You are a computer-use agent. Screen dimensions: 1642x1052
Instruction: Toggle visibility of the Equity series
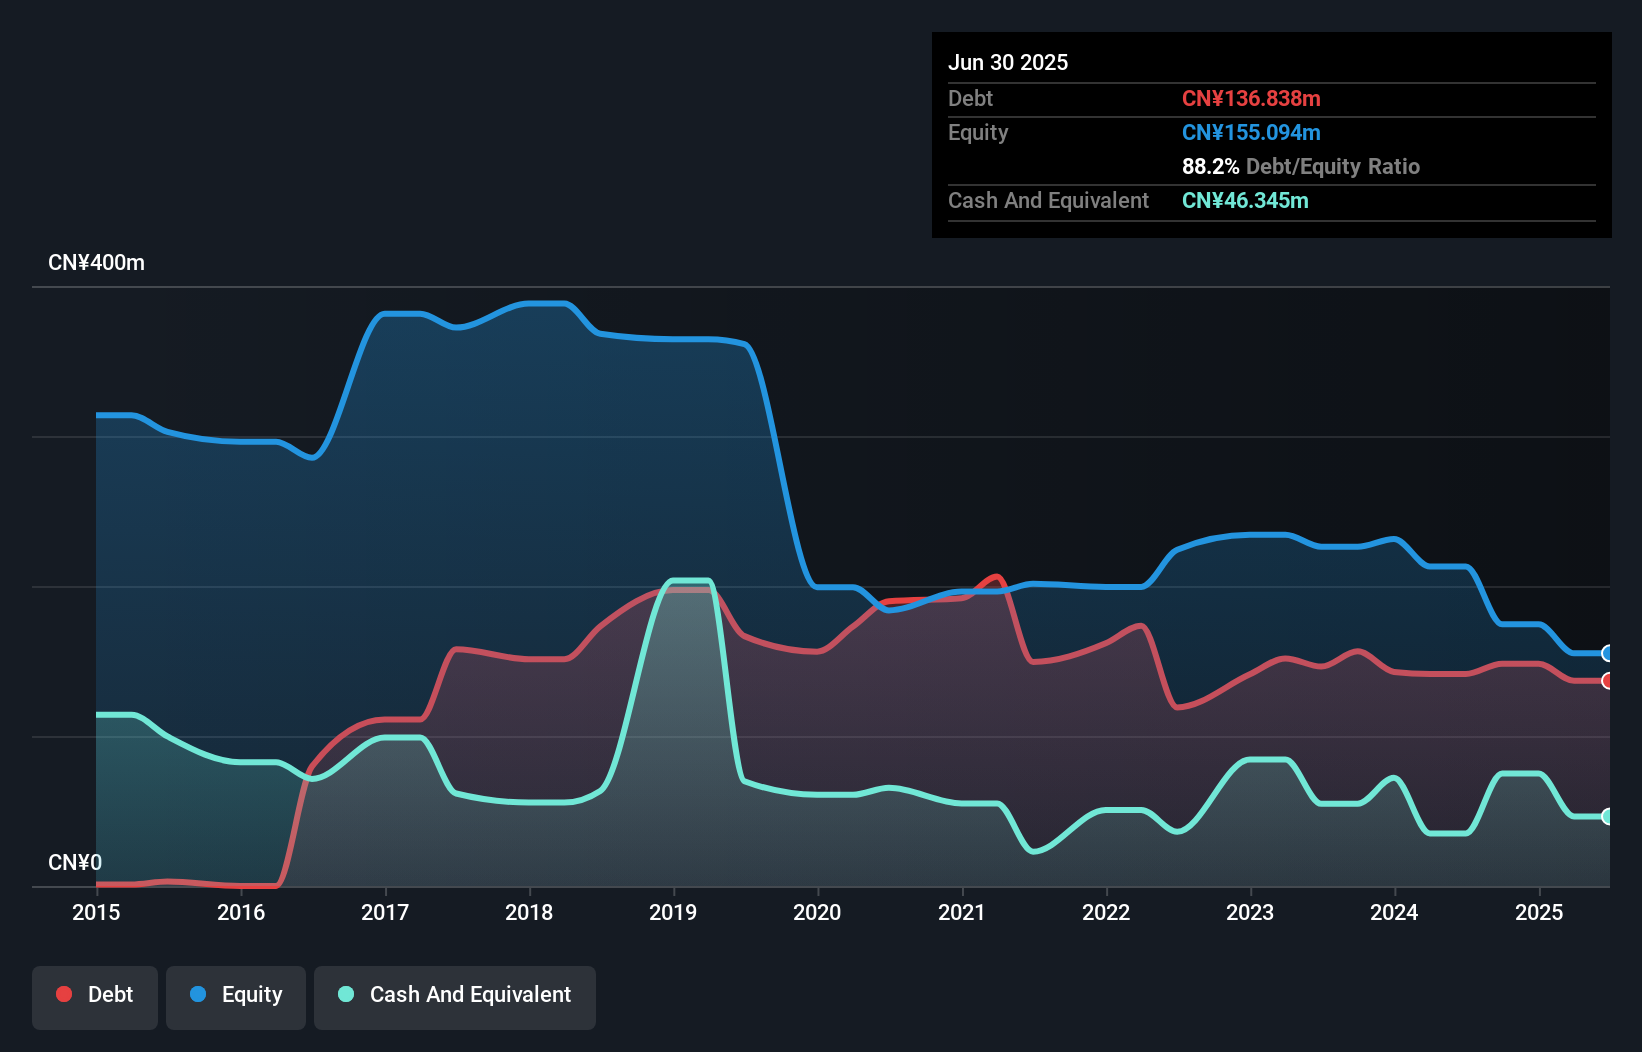[x=235, y=994]
